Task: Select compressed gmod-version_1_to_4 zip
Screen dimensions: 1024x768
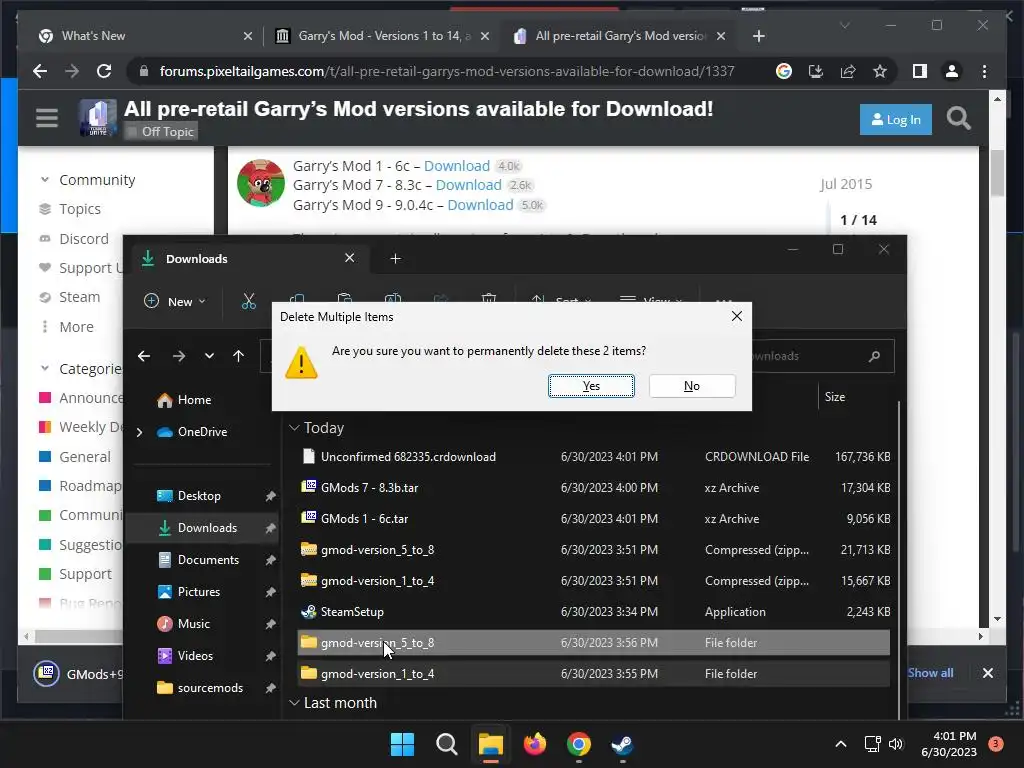Action: (x=593, y=581)
